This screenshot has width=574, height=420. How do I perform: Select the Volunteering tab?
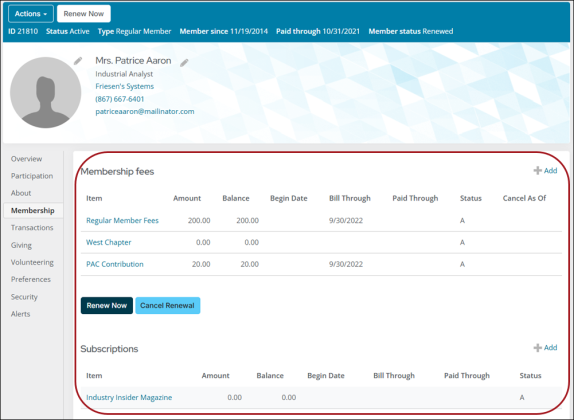pyautogui.click(x=32, y=263)
